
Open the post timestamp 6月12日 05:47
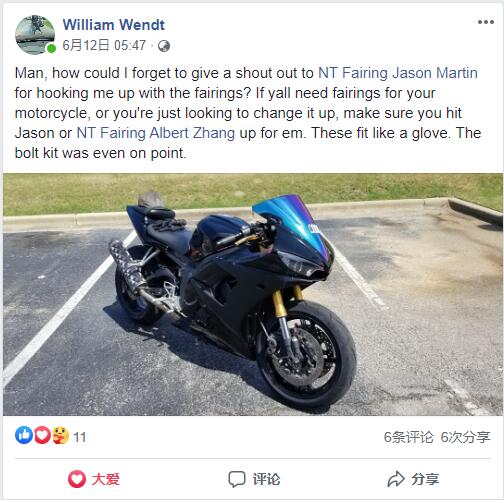(104, 45)
